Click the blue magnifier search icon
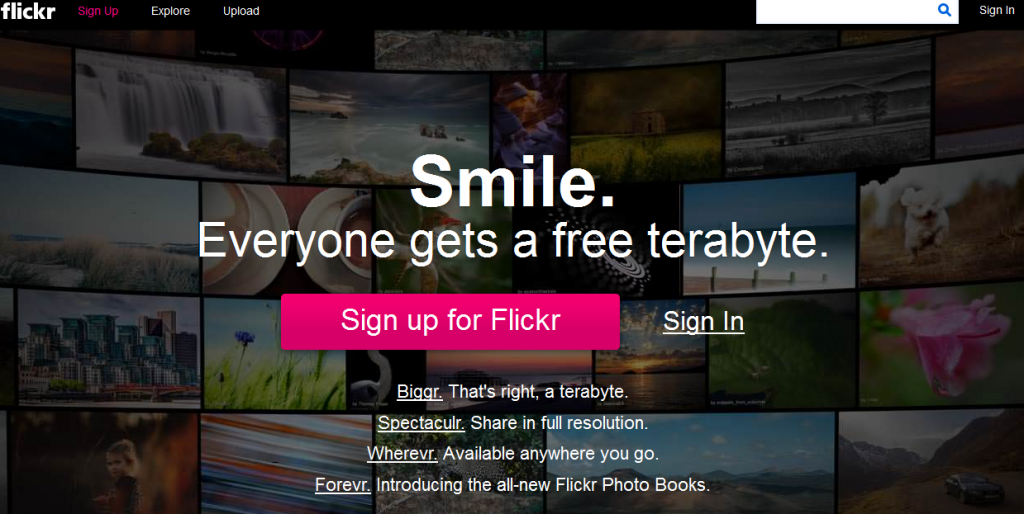 coord(944,10)
